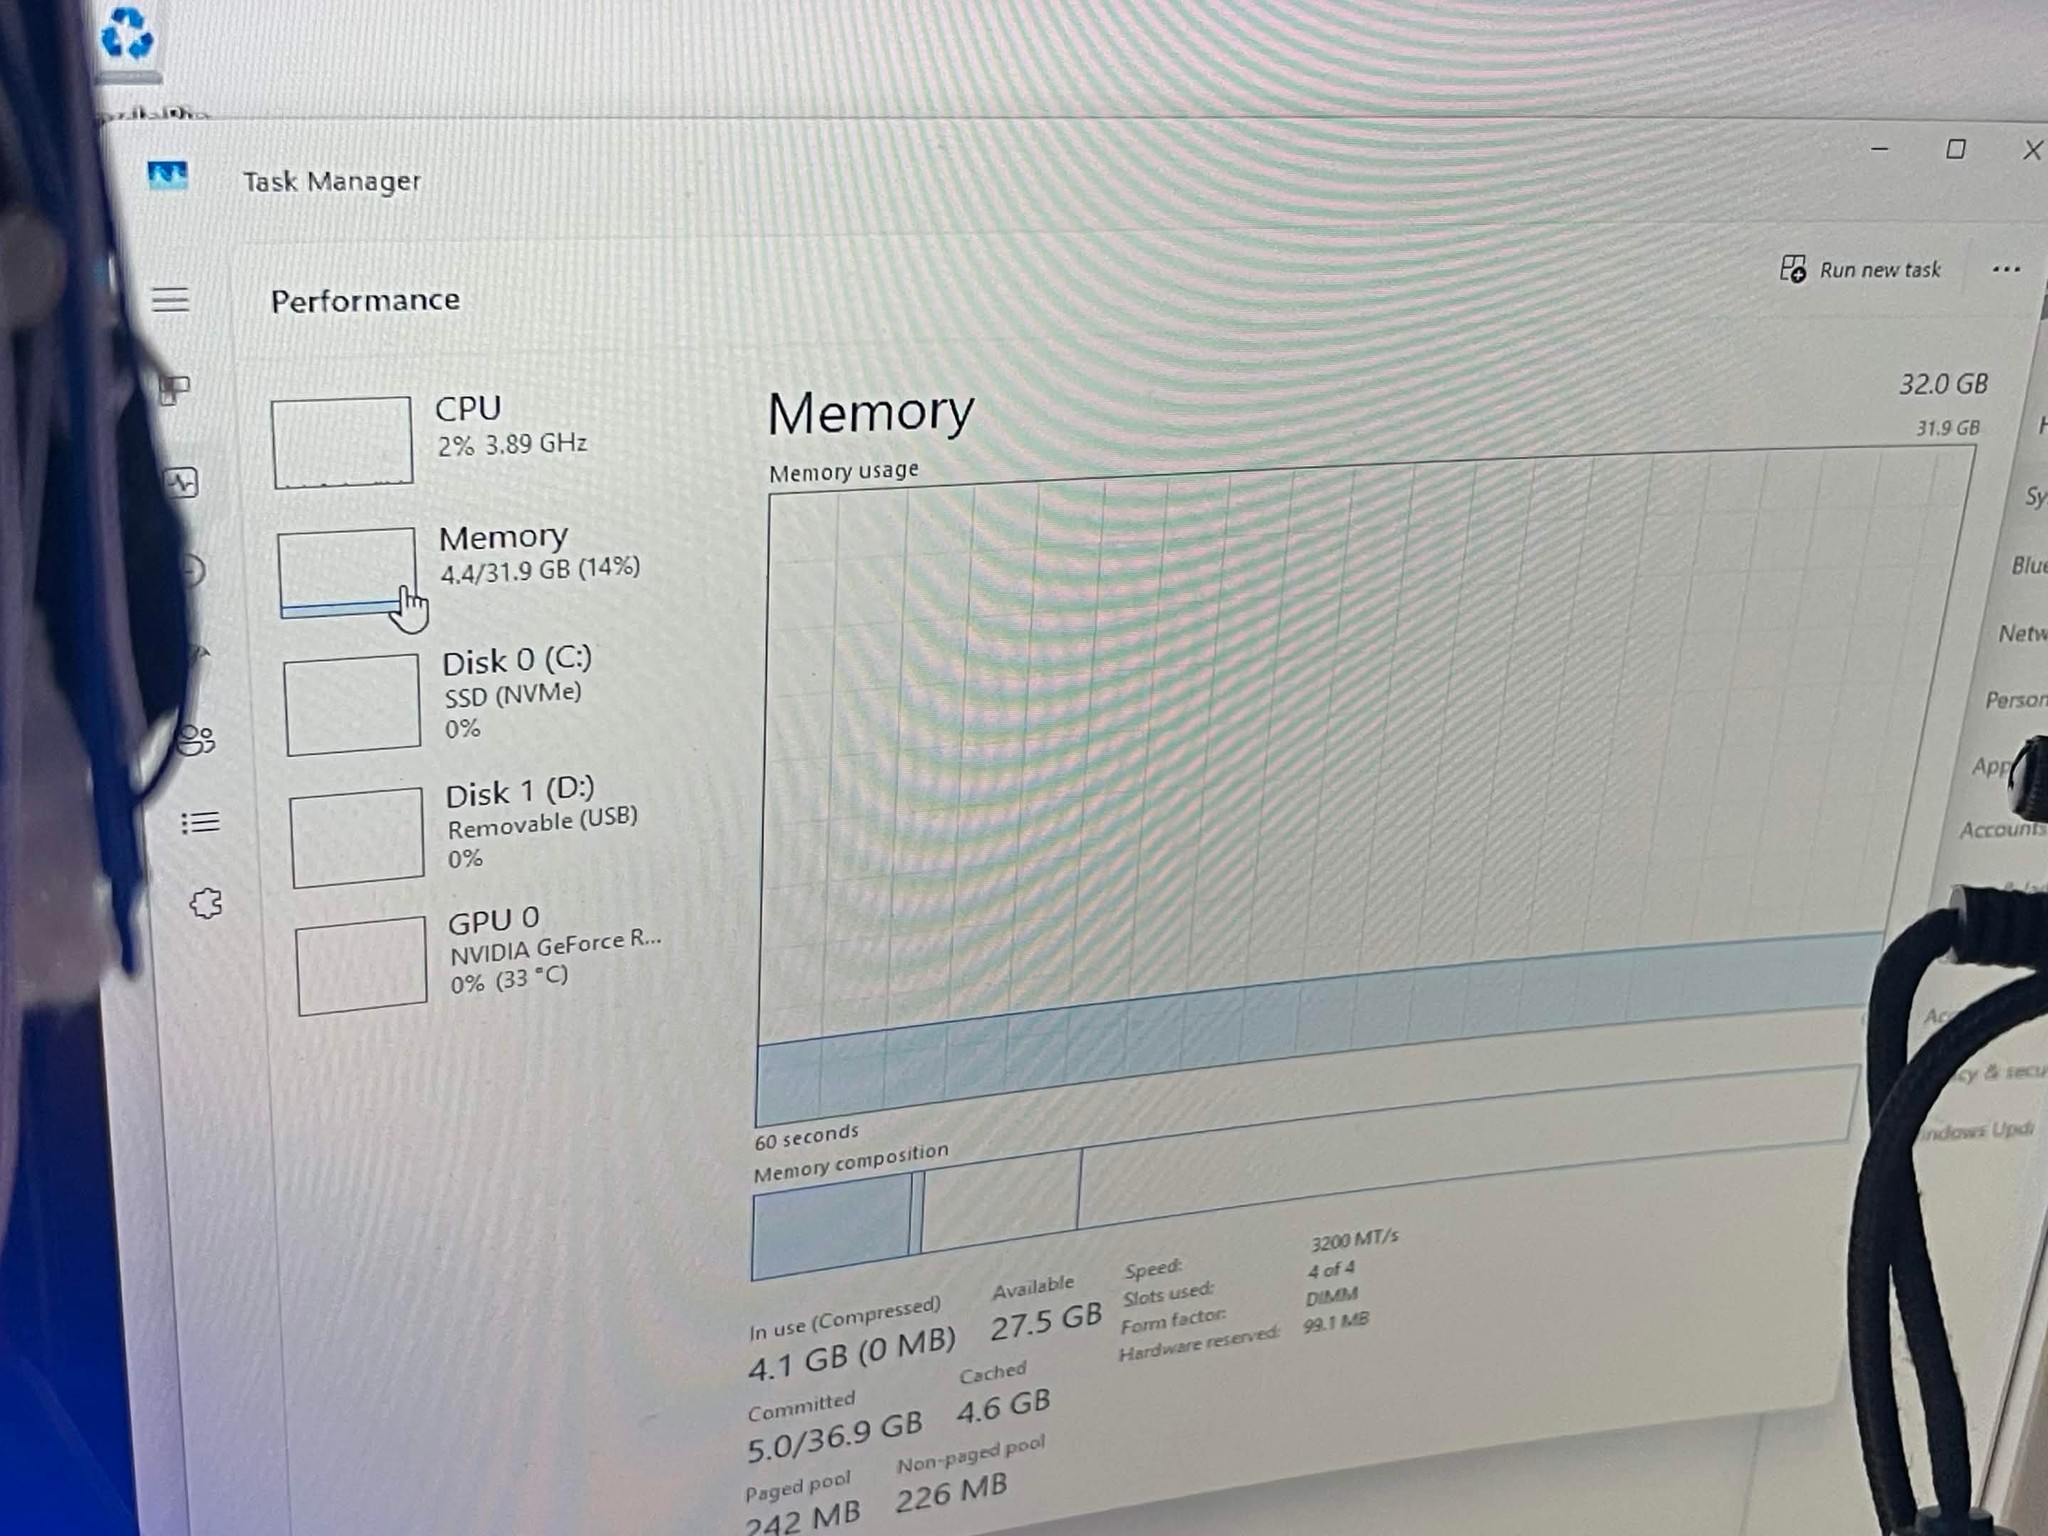The width and height of the screenshot is (2048, 1536).
Task: Click the GPU 0 mini graph thumbnail
Action: pyautogui.click(x=362, y=964)
